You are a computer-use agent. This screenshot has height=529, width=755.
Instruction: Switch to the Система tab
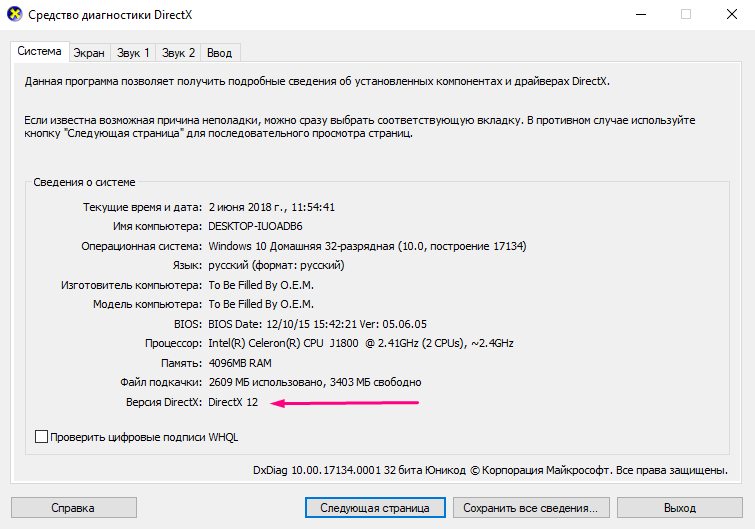tap(39, 52)
